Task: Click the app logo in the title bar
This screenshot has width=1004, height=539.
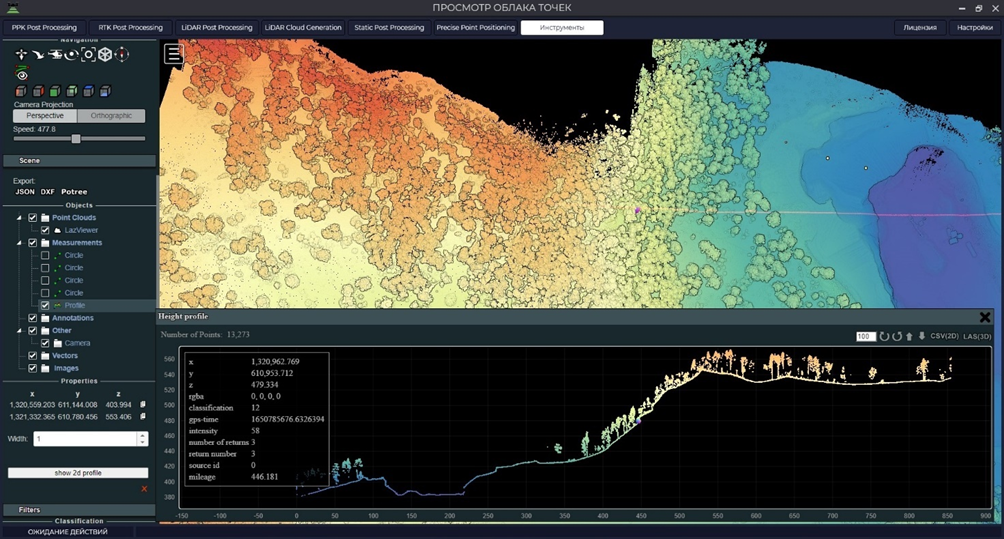Action: [13, 8]
